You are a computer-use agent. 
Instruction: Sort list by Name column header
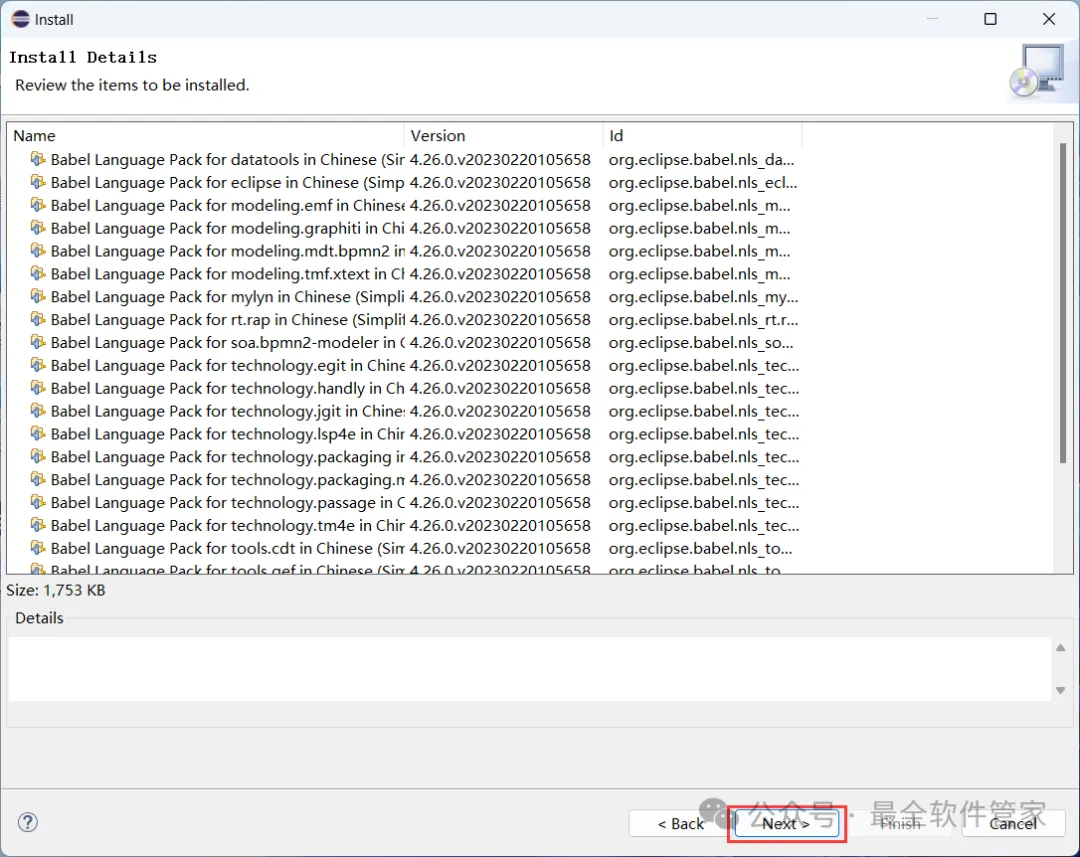pyautogui.click(x=205, y=136)
